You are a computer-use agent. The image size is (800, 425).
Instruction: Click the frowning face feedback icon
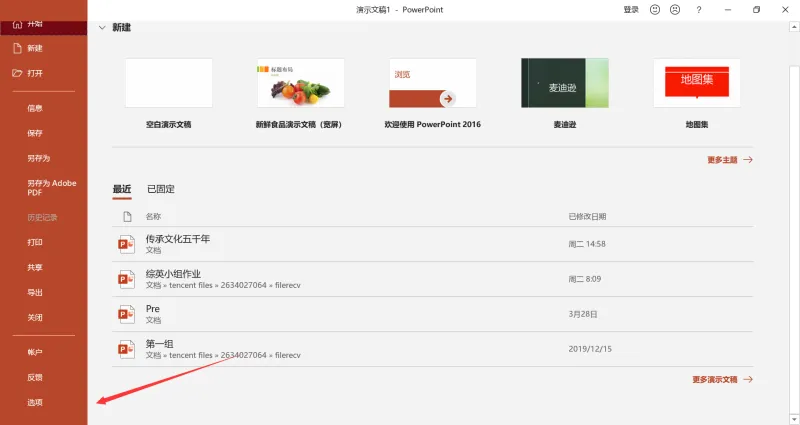click(675, 10)
